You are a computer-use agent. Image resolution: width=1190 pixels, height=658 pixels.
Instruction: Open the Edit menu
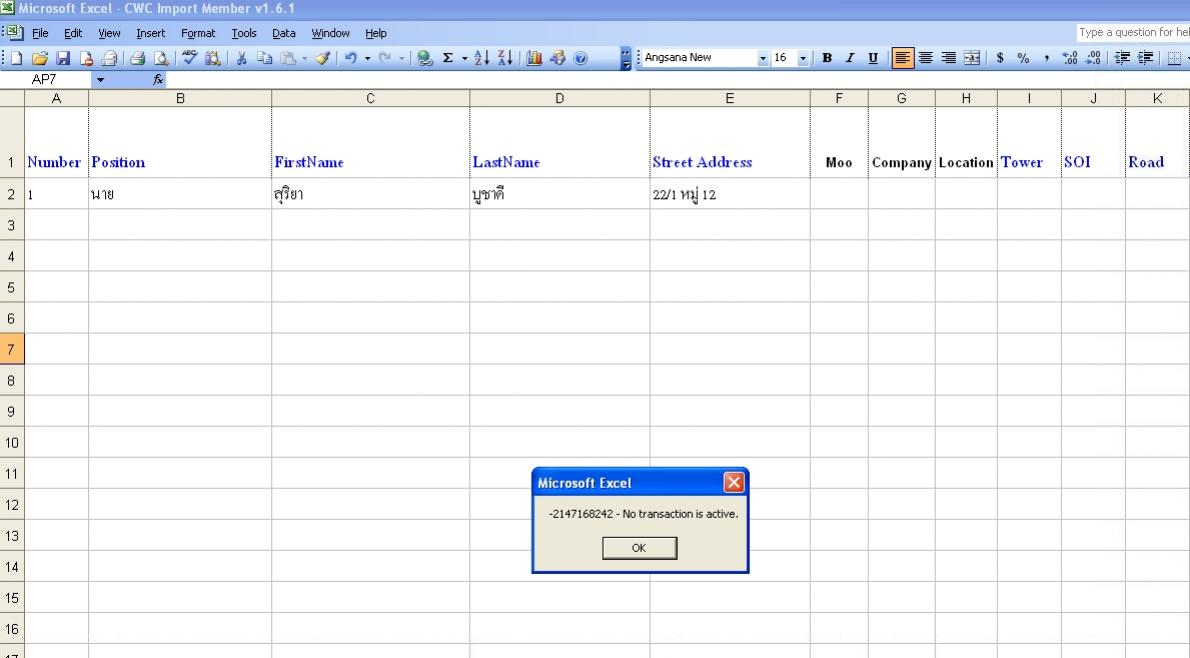[73, 33]
